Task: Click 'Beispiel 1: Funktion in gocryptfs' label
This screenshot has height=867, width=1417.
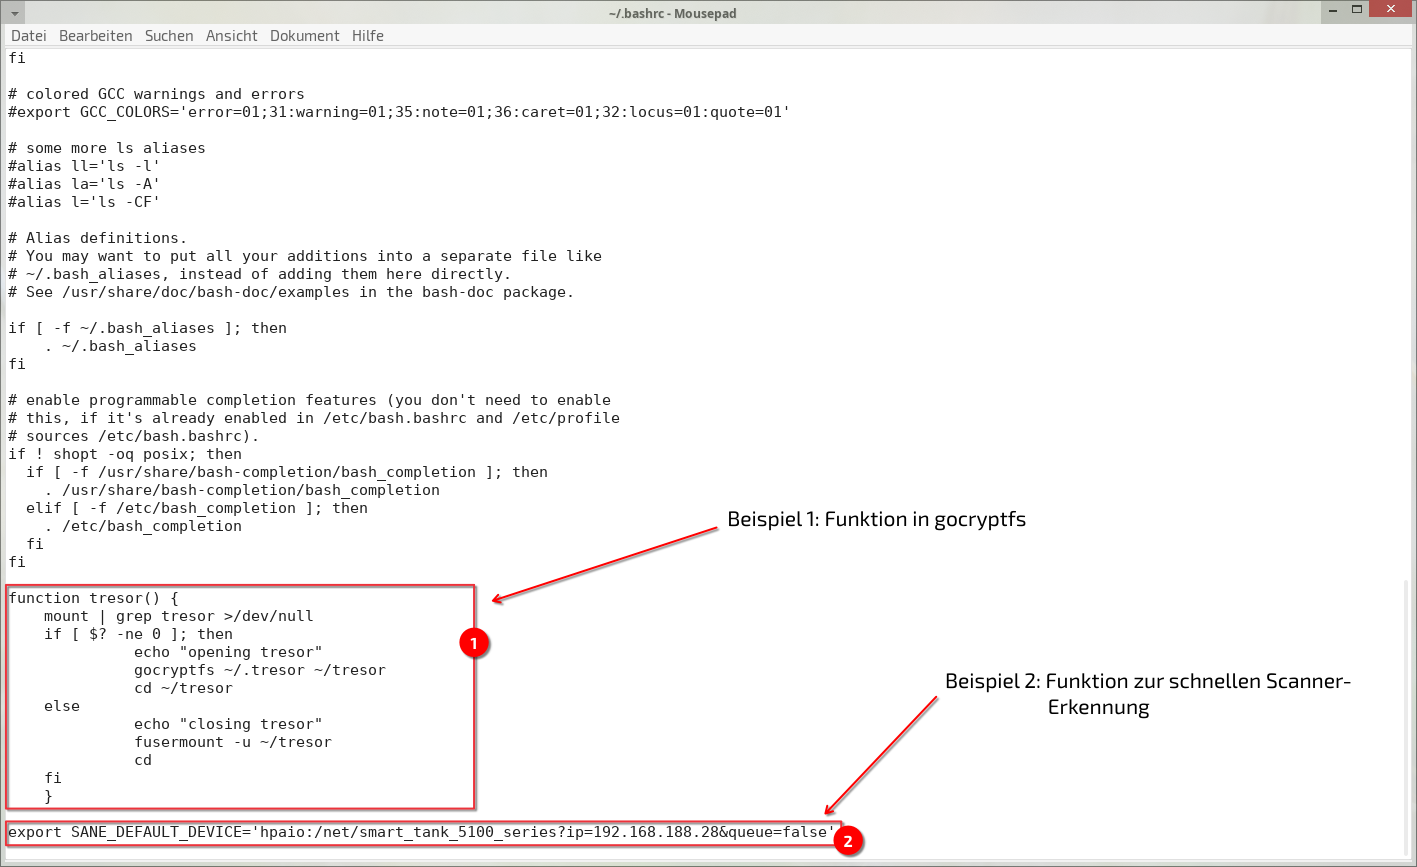Action: pos(876,520)
